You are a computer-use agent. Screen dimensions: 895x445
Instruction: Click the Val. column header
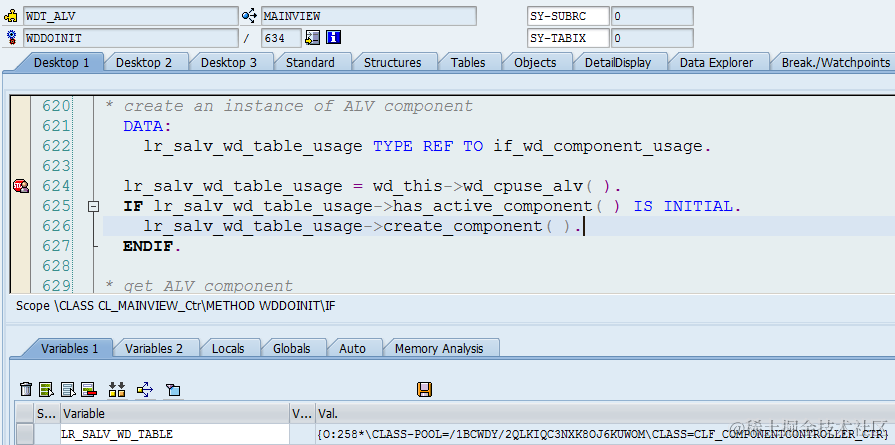coord(604,414)
